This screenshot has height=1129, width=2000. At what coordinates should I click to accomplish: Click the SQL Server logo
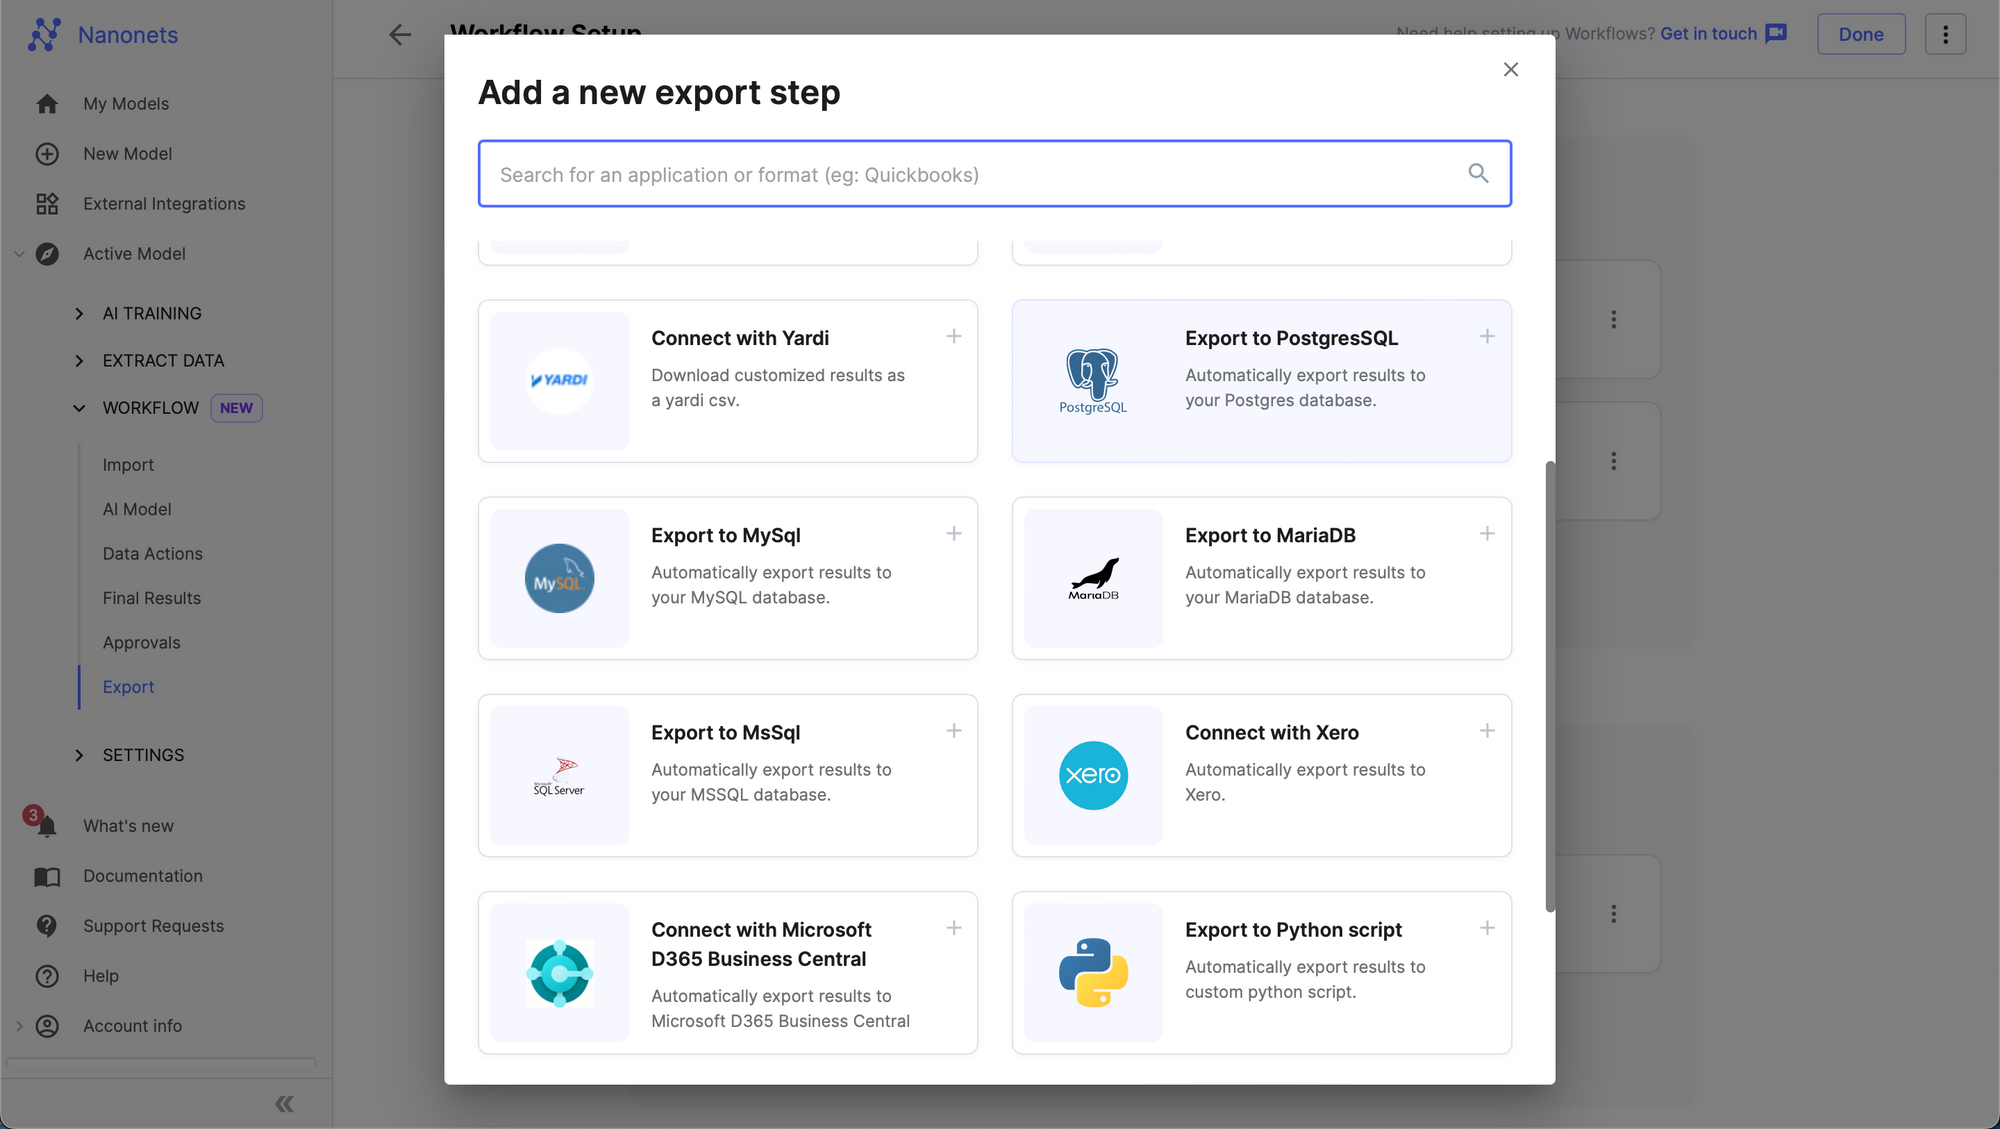pyautogui.click(x=559, y=775)
